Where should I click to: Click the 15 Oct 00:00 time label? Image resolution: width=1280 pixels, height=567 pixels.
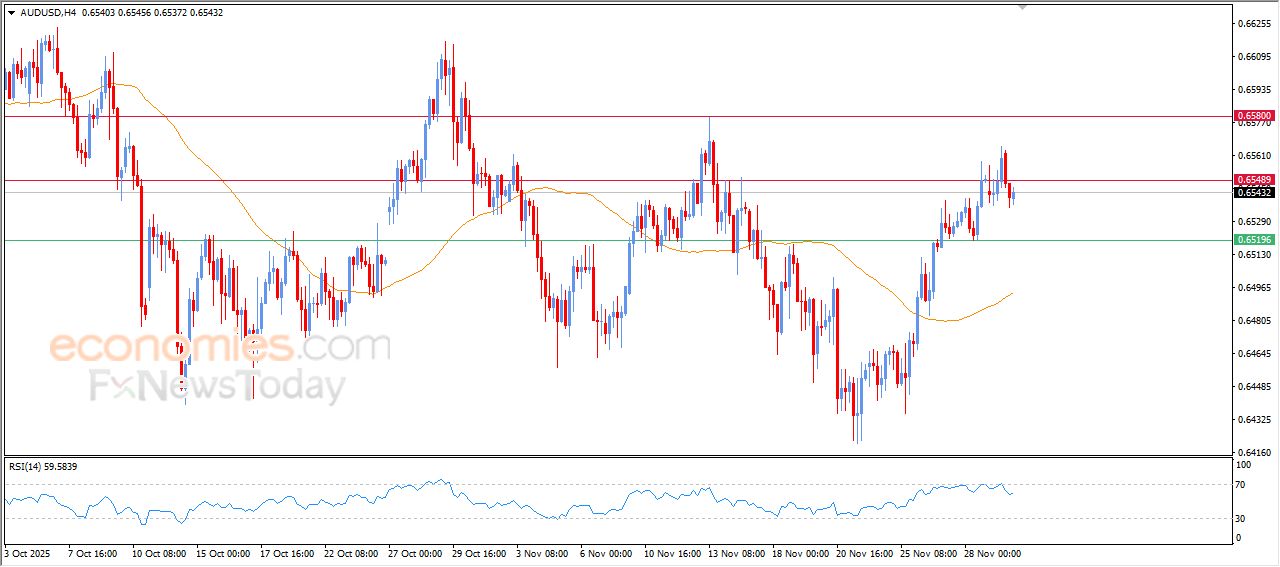pos(223,553)
